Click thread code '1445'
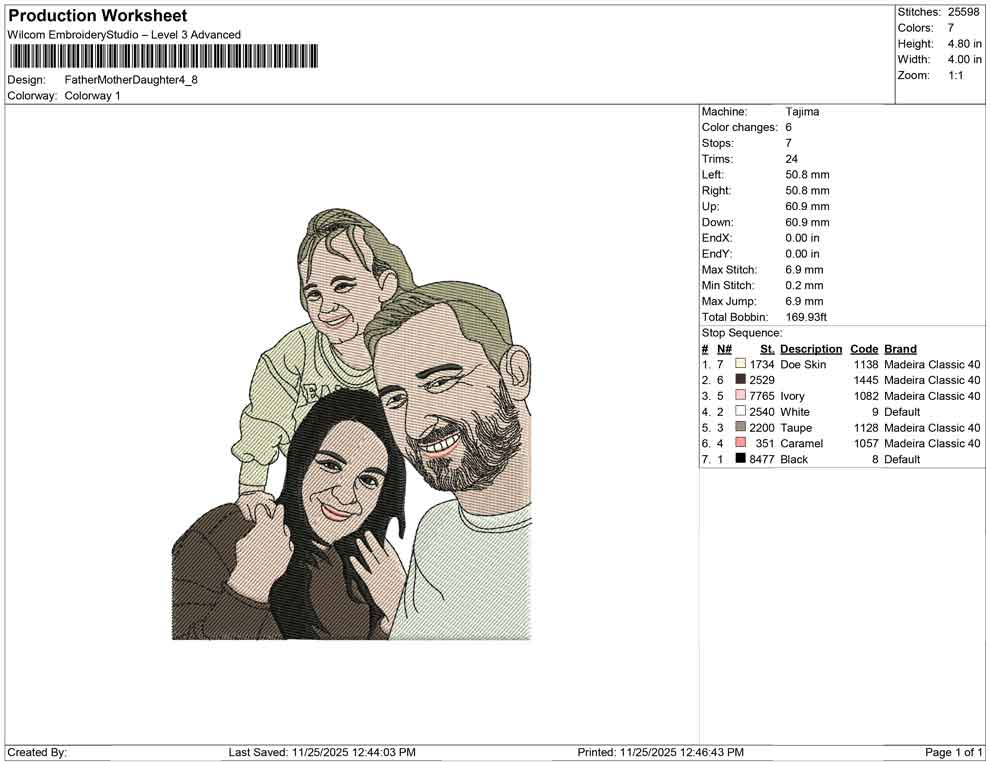 pos(866,380)
